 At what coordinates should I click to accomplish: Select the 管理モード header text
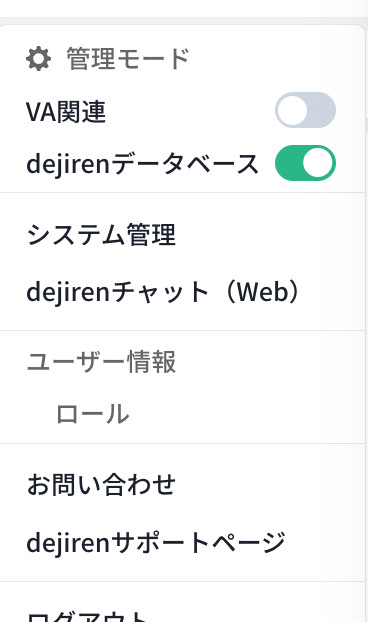[128, 59]
